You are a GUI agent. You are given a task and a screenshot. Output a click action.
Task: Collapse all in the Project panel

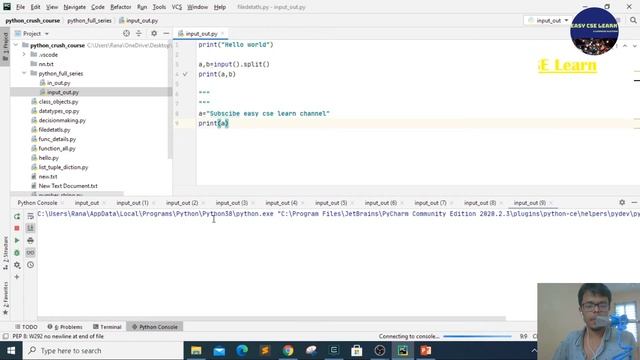(139, 33)
